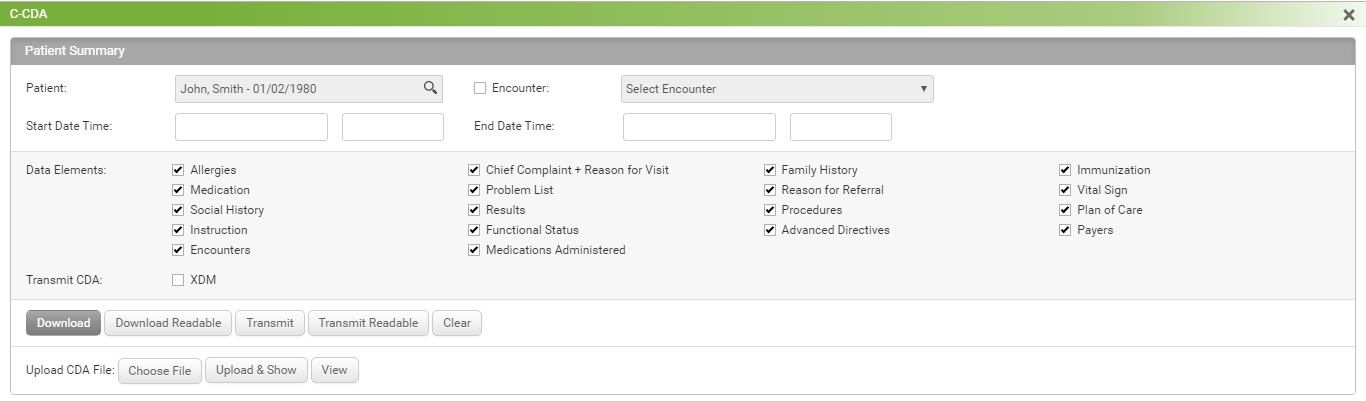1366x401 pixels.
Task: Close the C-CDA dialog
Action: pyautogui.click(x=1349, y=15)
